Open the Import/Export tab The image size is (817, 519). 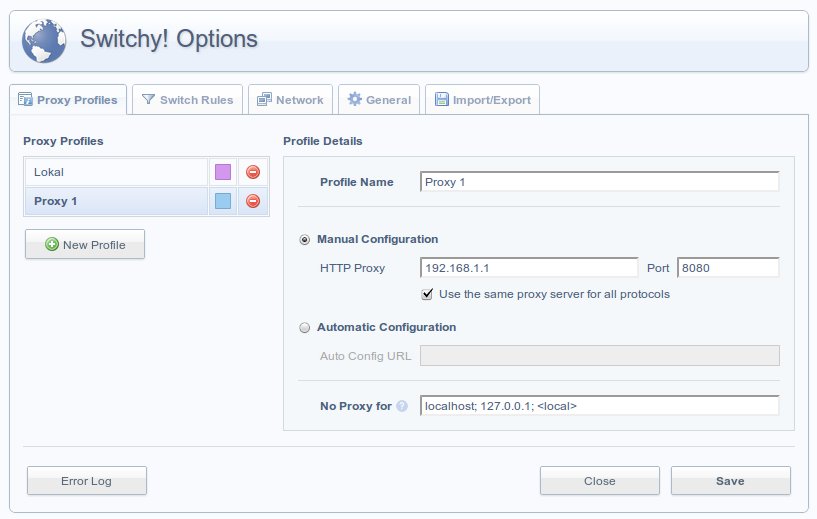coord(483,100)
